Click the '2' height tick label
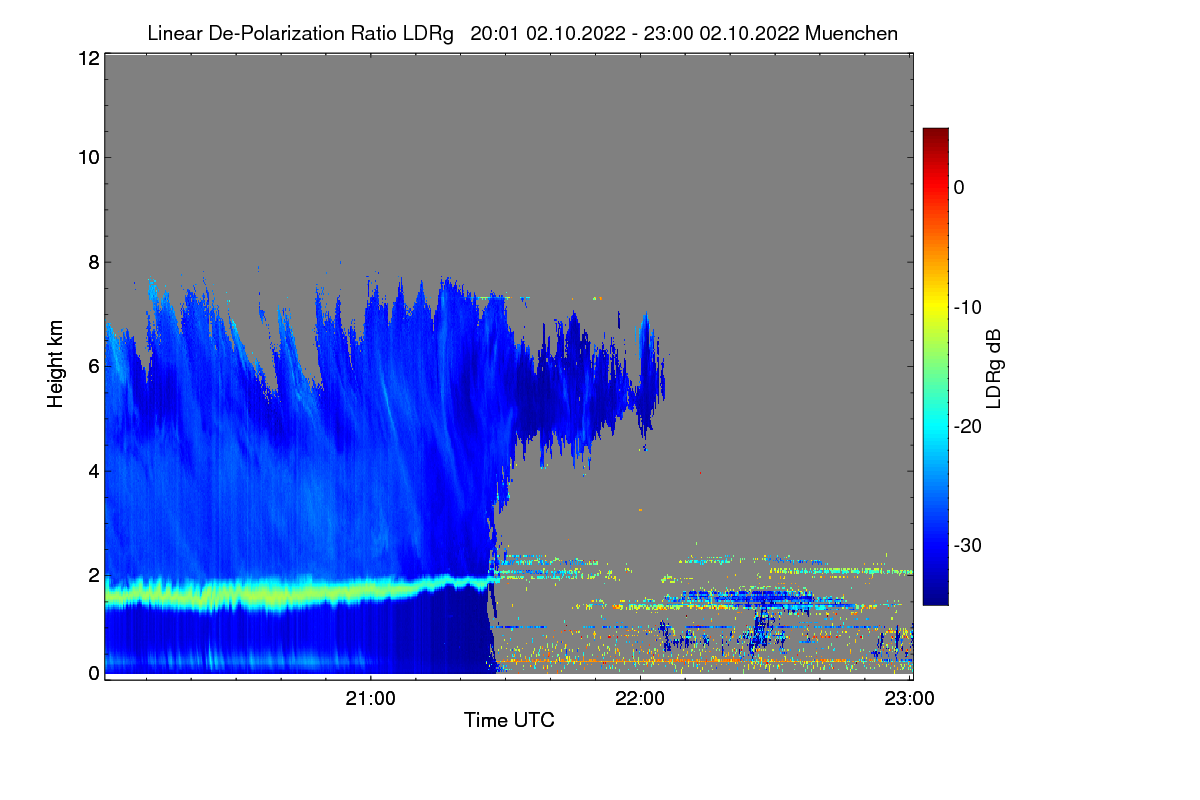Screen dimensions: 1200x800 pos(92,575)
